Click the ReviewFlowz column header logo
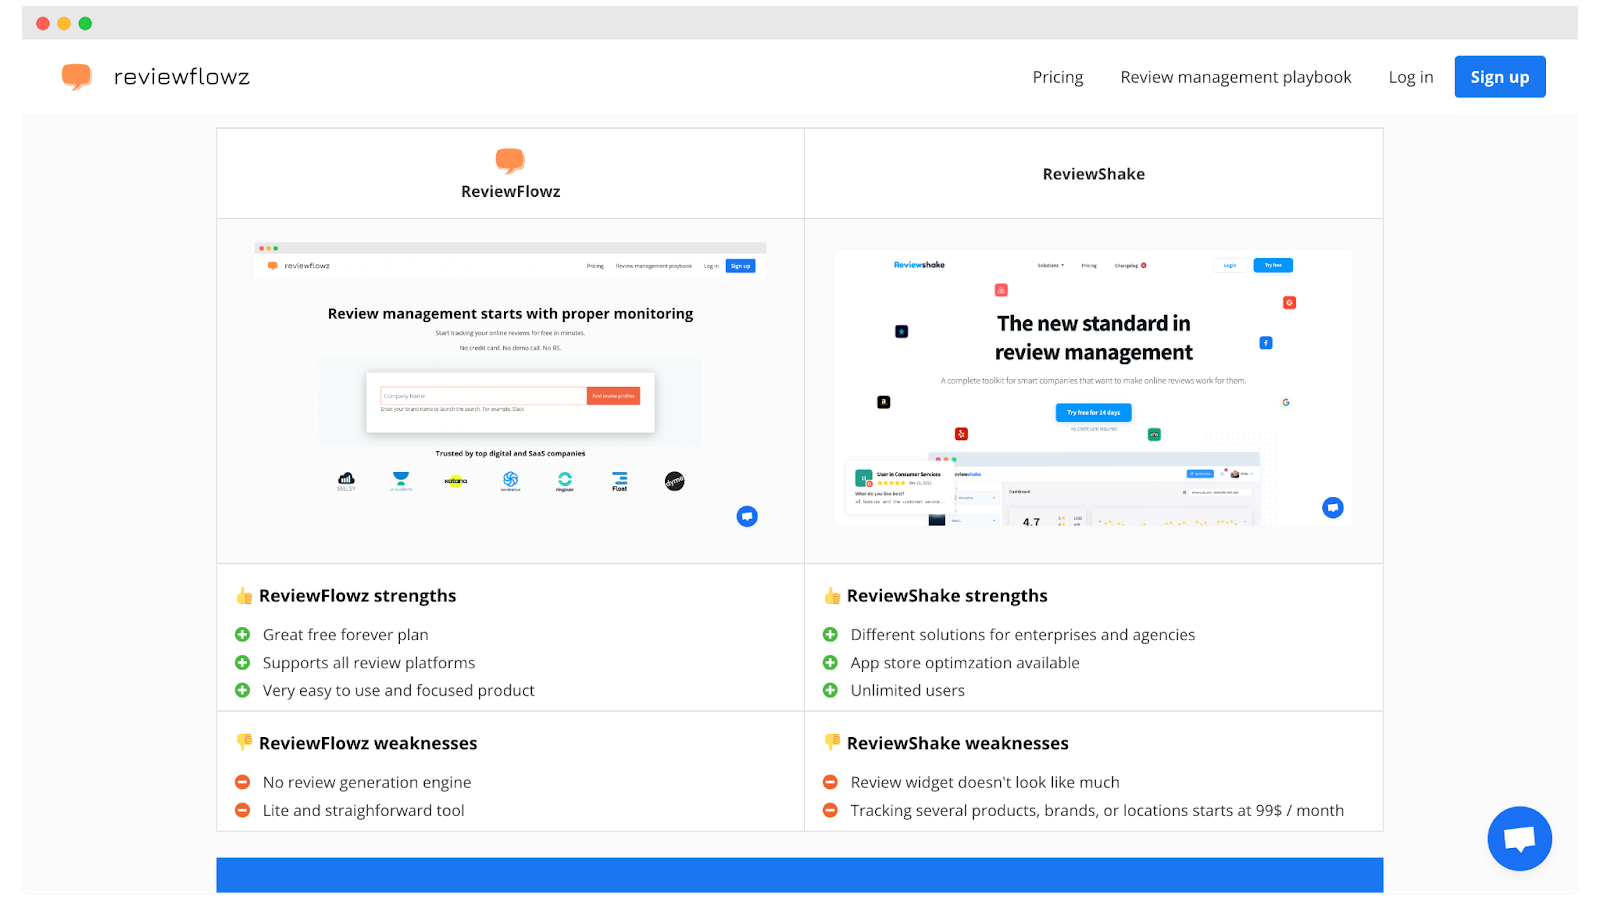The image size is (1600, 898). (510, 160)
